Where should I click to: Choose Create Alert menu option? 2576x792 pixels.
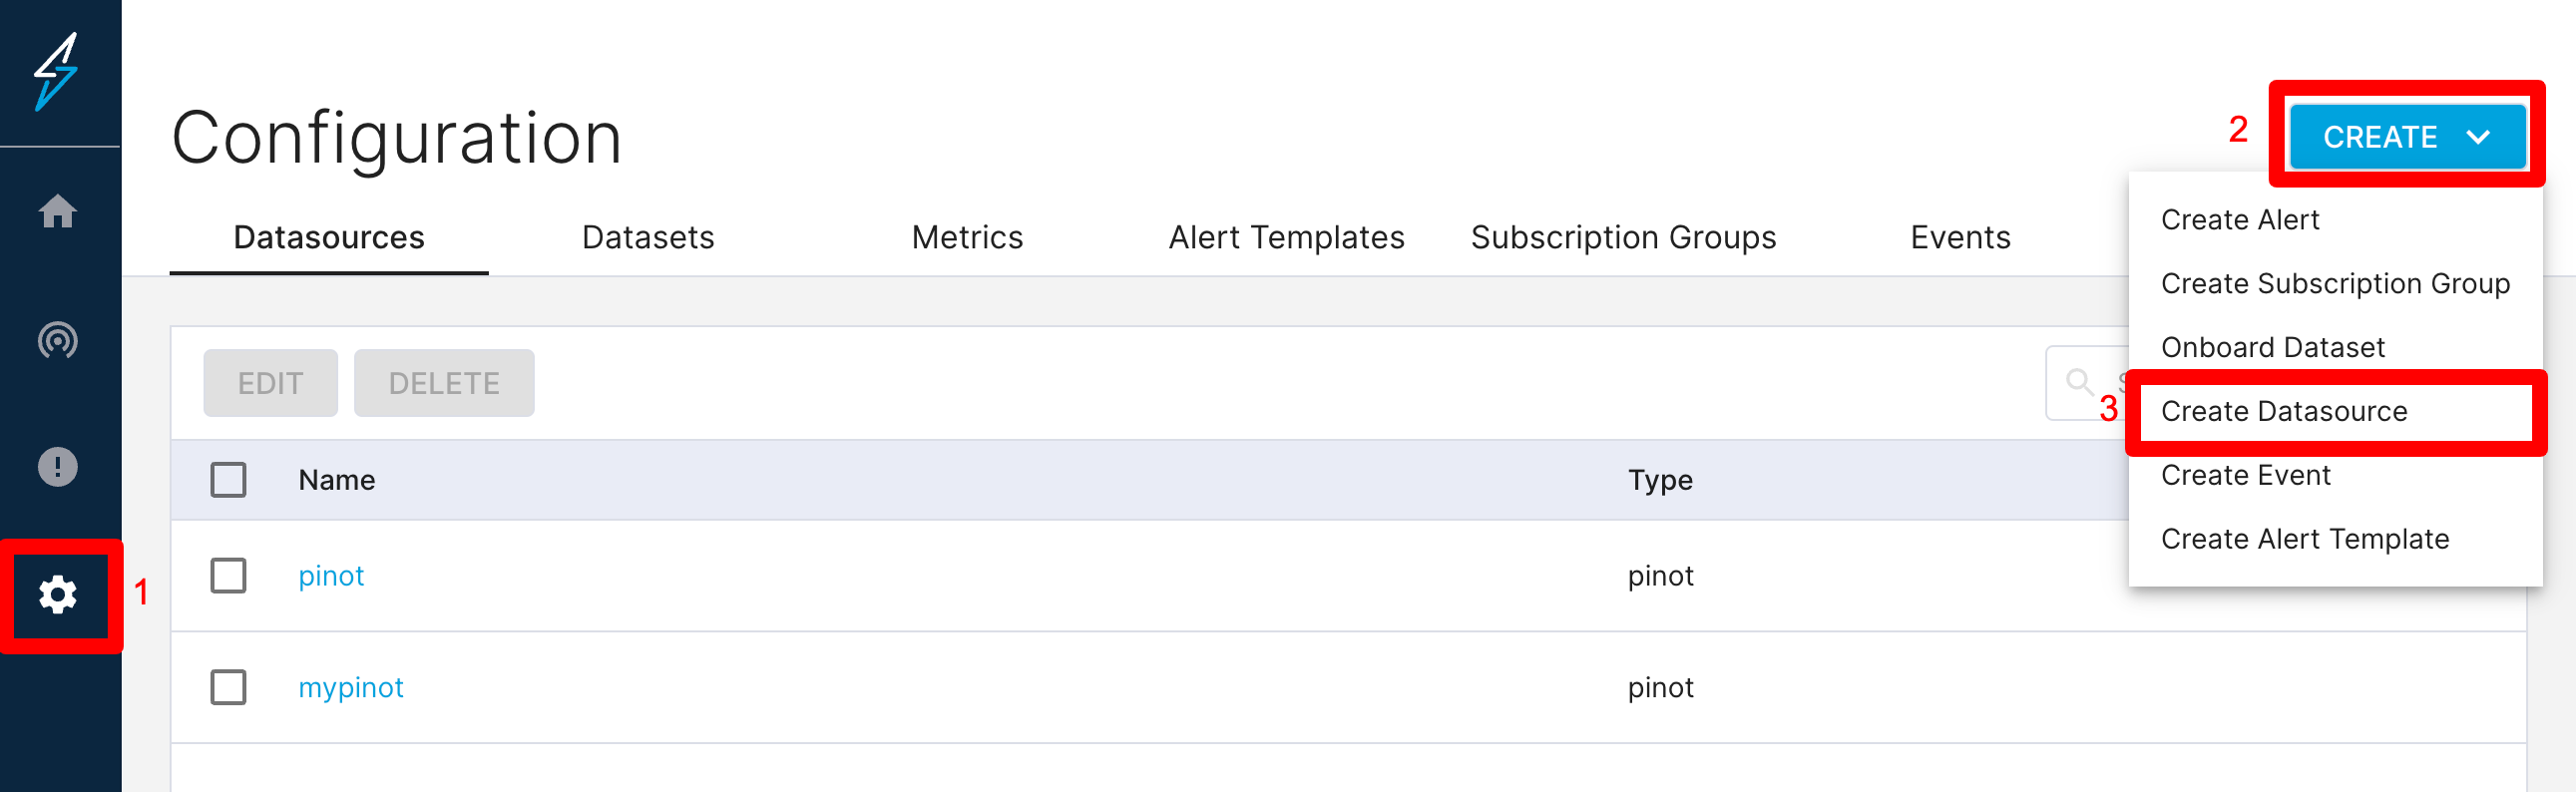click(2239, 220)
